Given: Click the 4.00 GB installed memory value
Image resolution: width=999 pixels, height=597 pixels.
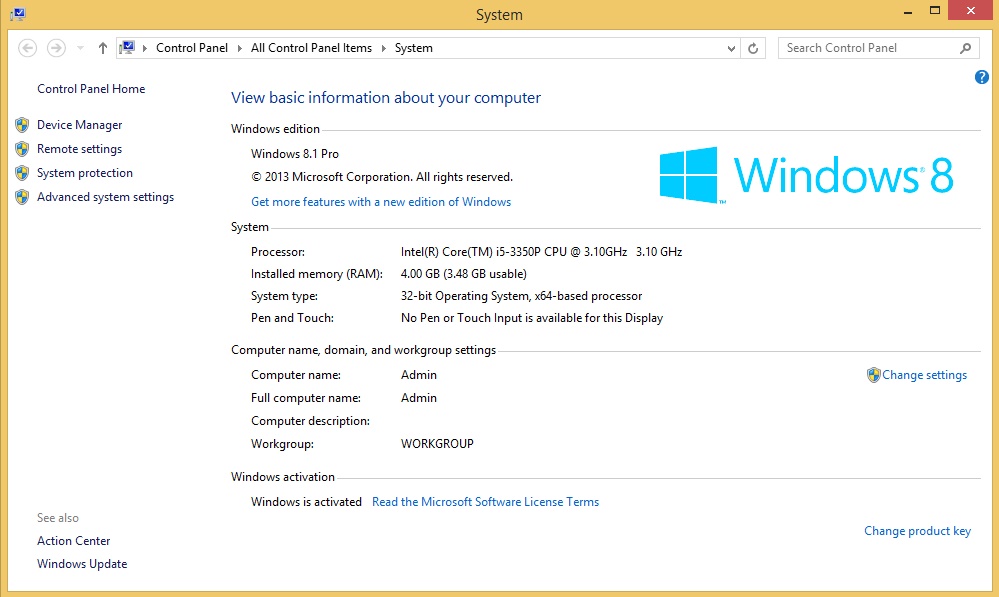Looking at the screenshot, I should pos(464,274).
